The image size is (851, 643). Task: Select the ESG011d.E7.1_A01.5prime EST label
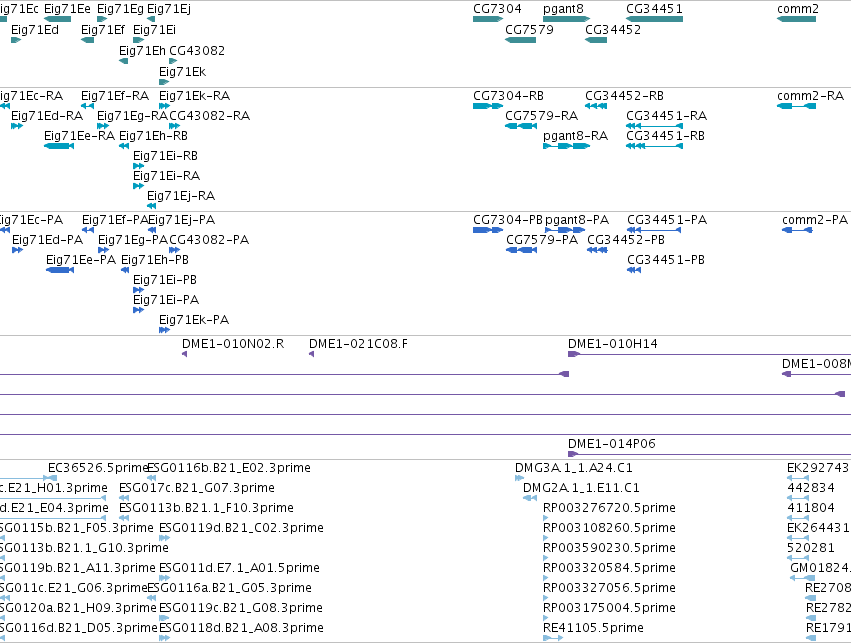pyautogui.click(x=239, y=568)
